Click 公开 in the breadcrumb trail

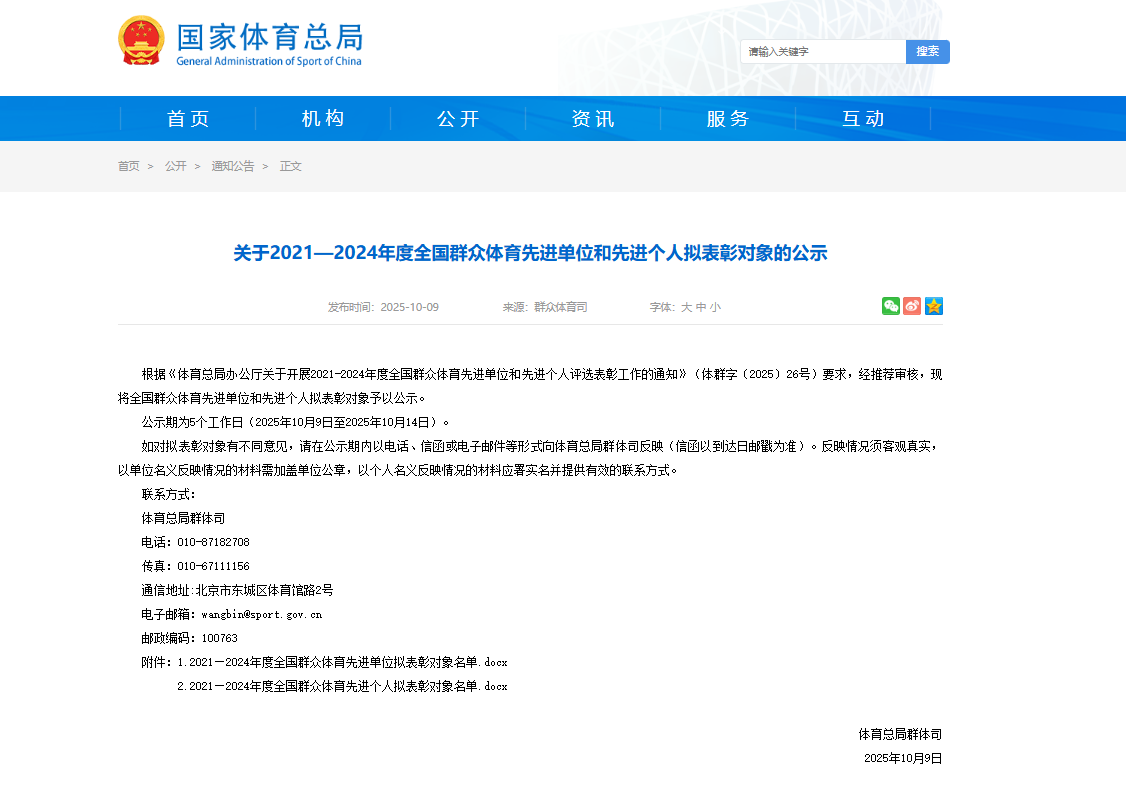176,166
